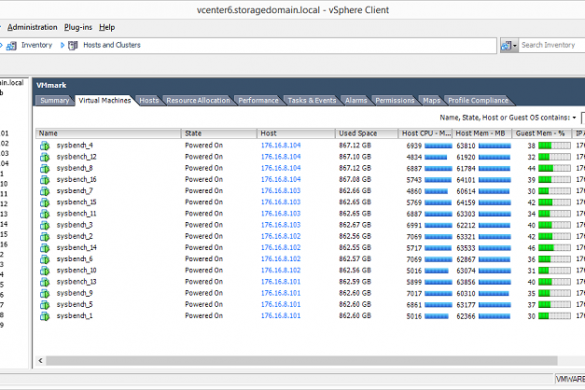Image resolution: width=585 pixels, height=390 pixels.
Task: Click the horizontal scrollbar left arrow
Action: [40, 361]
